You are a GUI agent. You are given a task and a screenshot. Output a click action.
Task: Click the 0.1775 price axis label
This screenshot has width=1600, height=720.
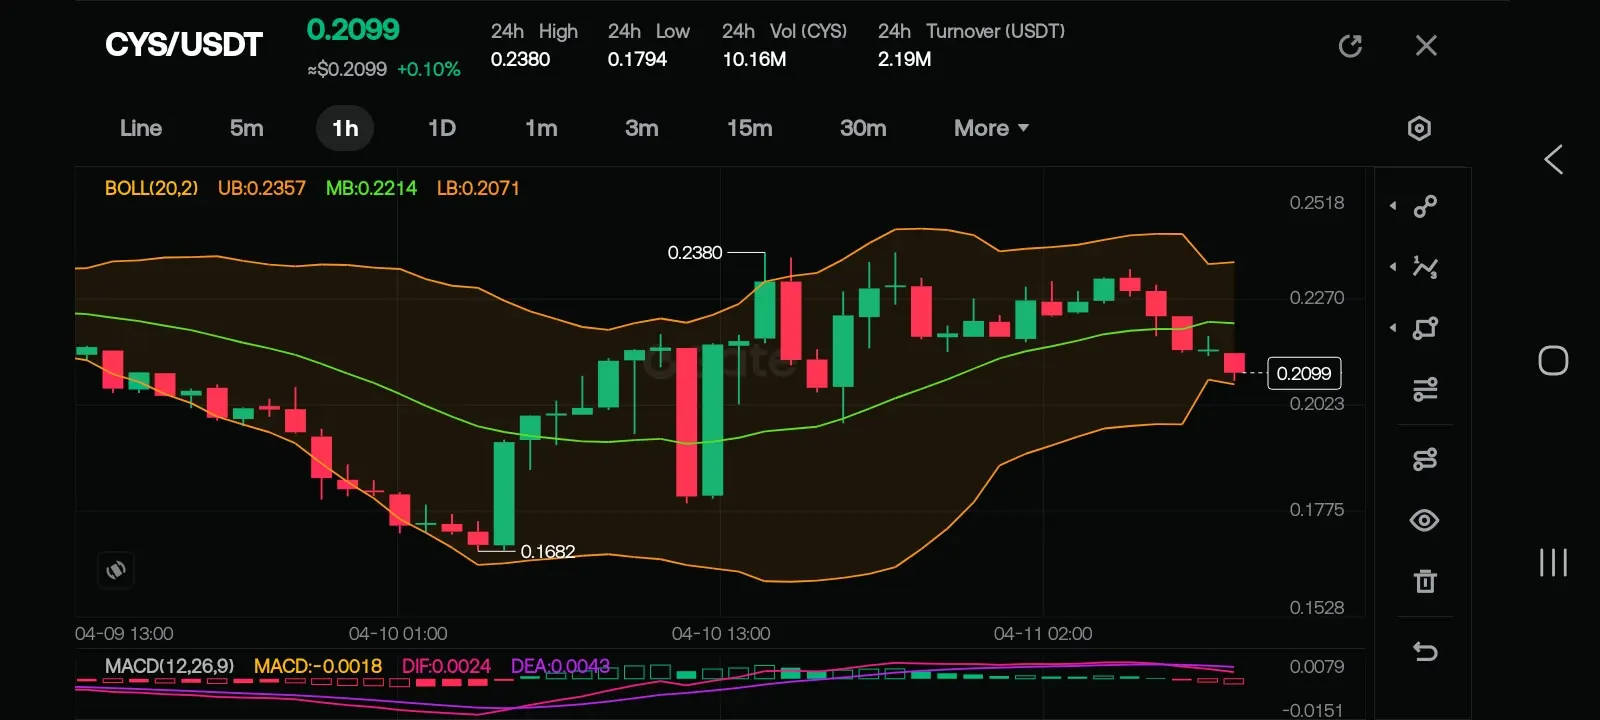pyautogui.click(x=1317, y=510)
